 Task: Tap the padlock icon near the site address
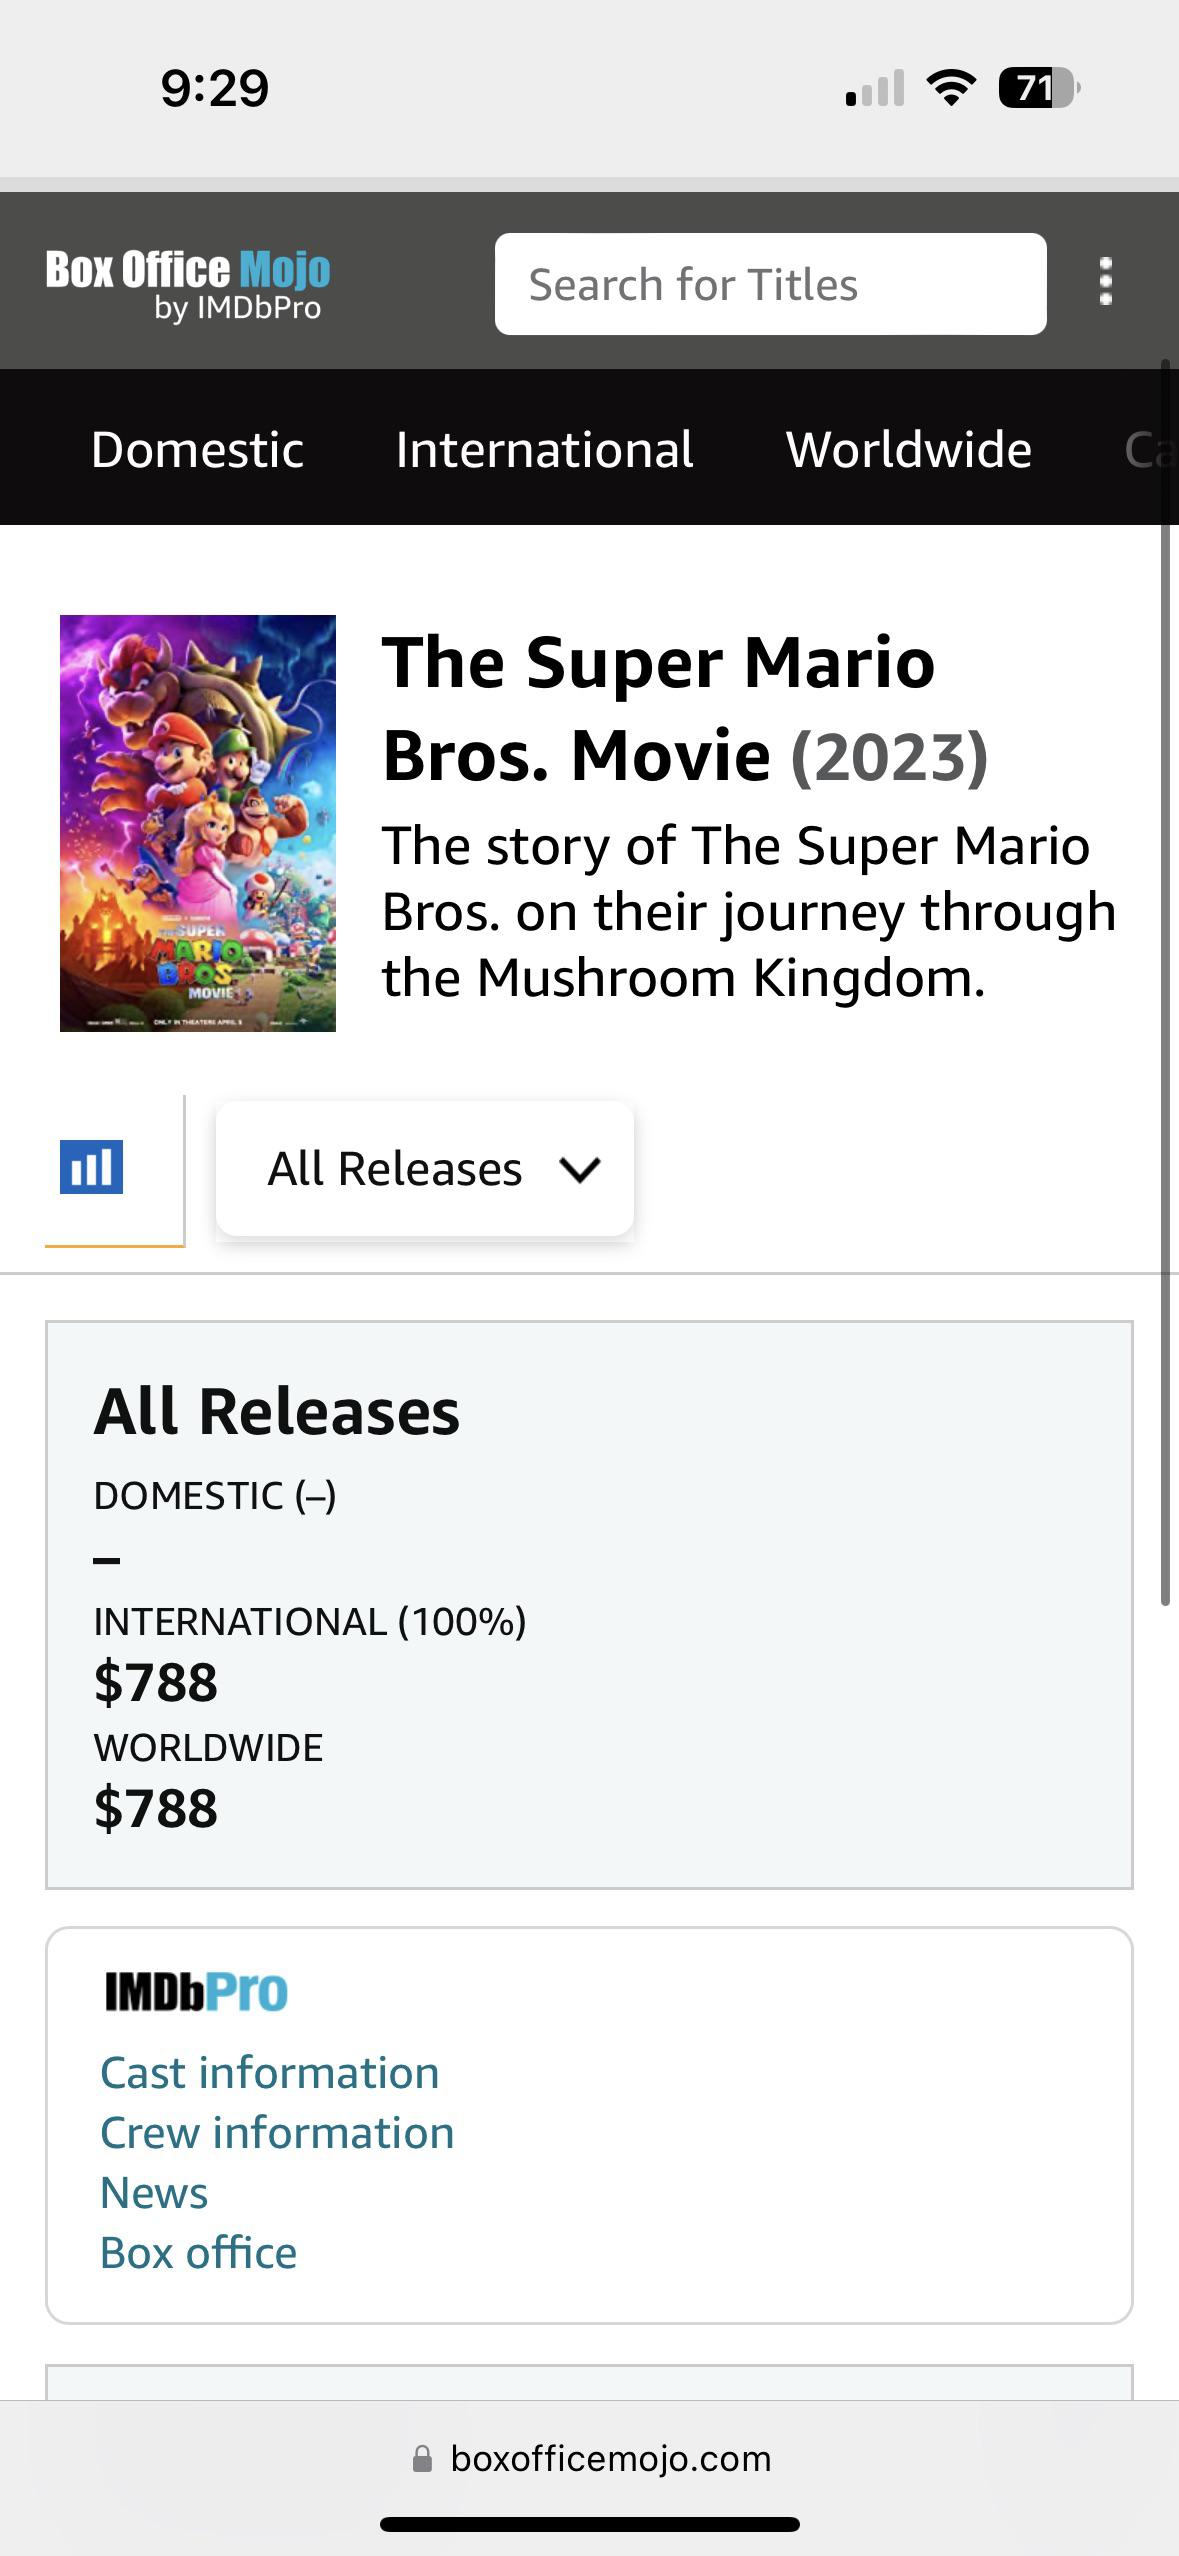click(x=422, y=2461)
